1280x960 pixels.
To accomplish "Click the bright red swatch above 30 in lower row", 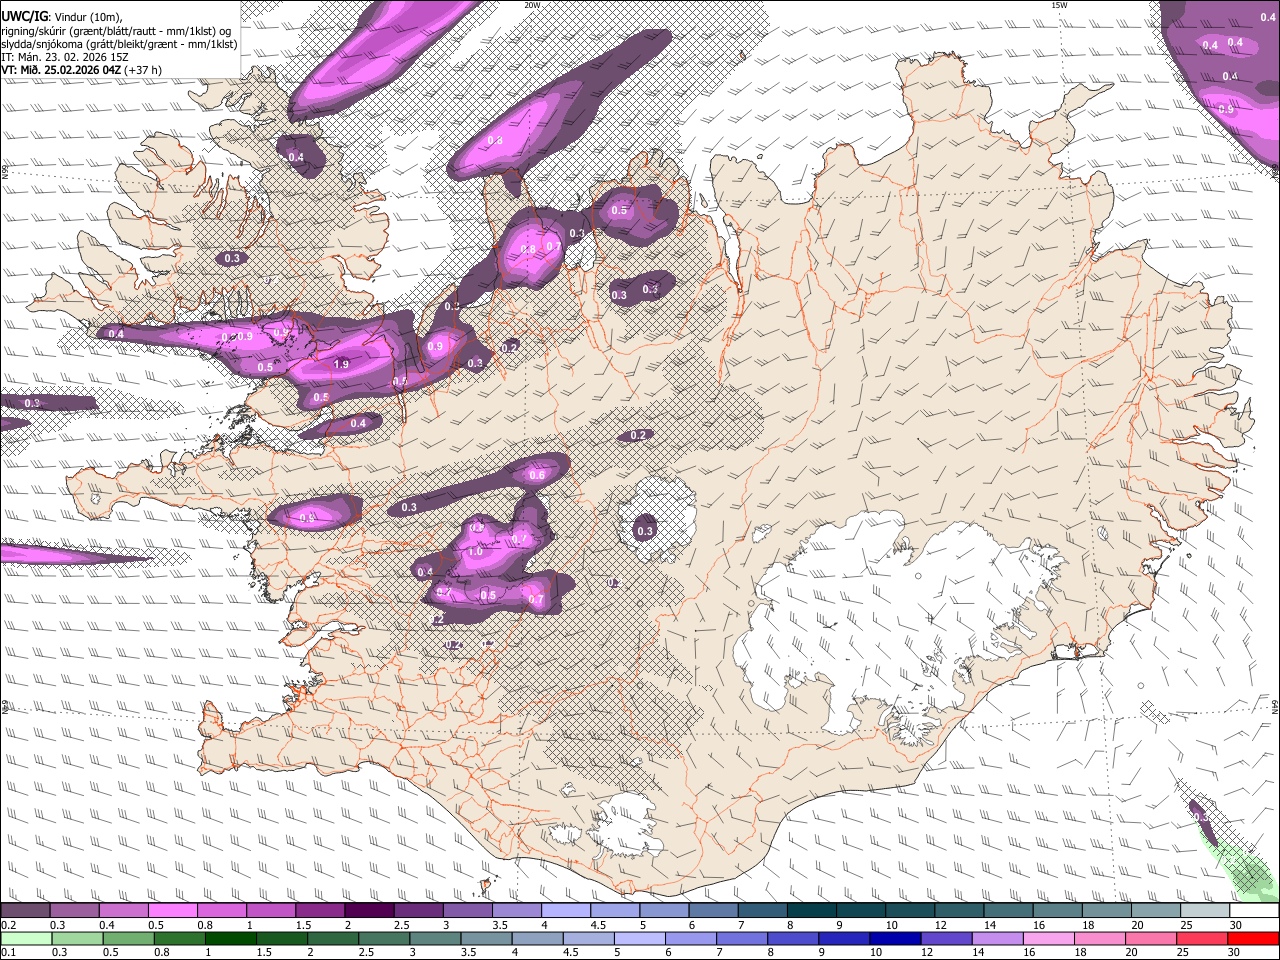I will [x=1254, y=938].
